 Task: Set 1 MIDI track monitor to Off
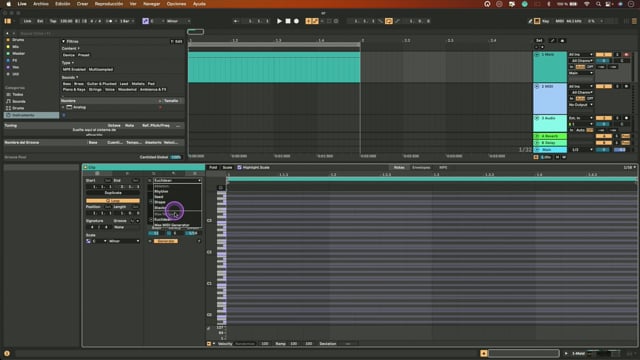pos(590,67)
